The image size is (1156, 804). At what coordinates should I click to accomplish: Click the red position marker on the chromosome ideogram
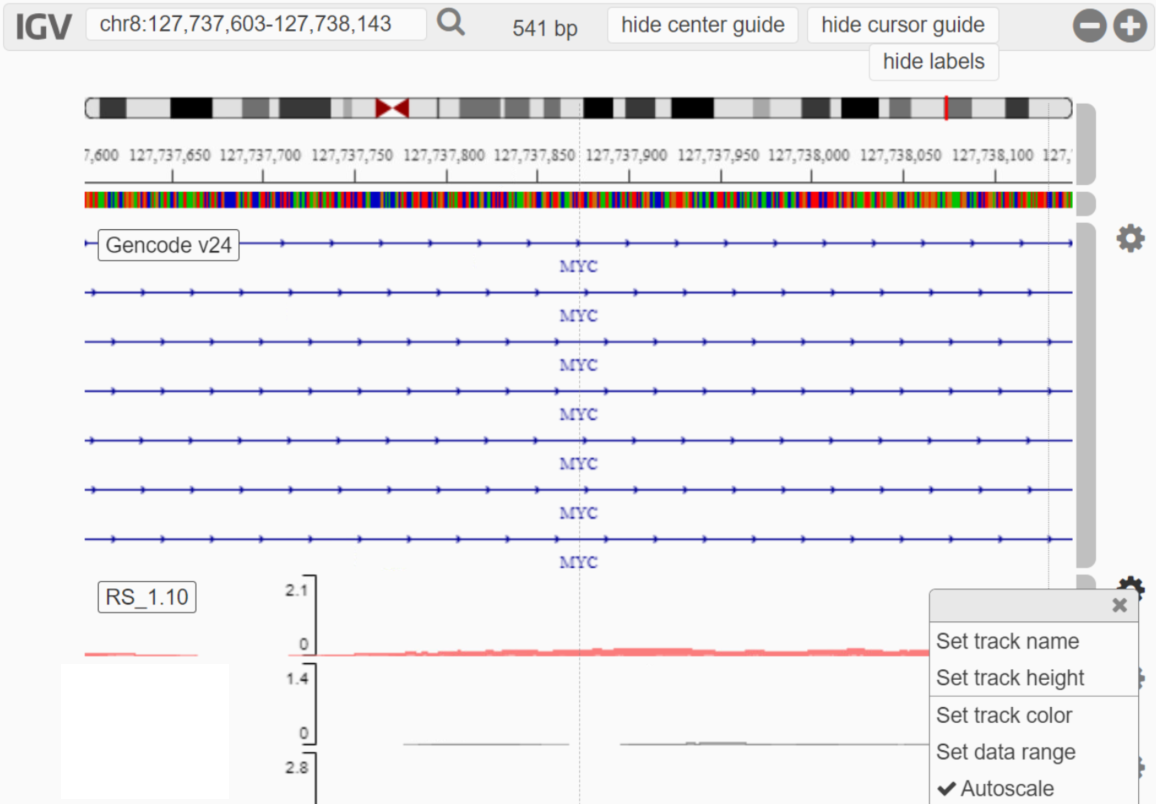coord(944,107)
